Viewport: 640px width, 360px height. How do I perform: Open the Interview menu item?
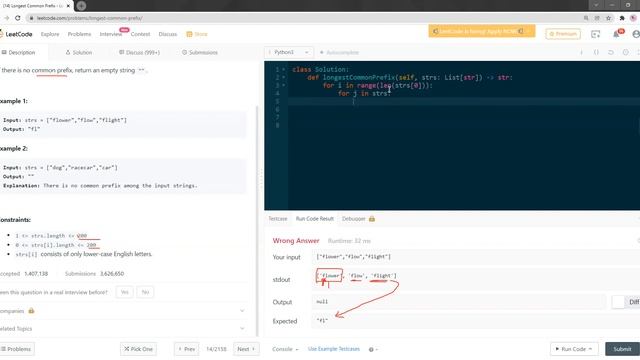tap(111, 34)
